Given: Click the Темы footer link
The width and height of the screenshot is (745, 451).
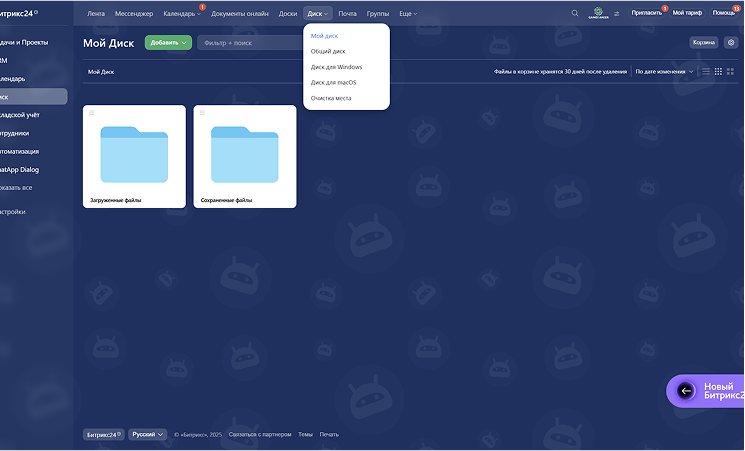Looking at the screenshot, I should click(305, 434).
